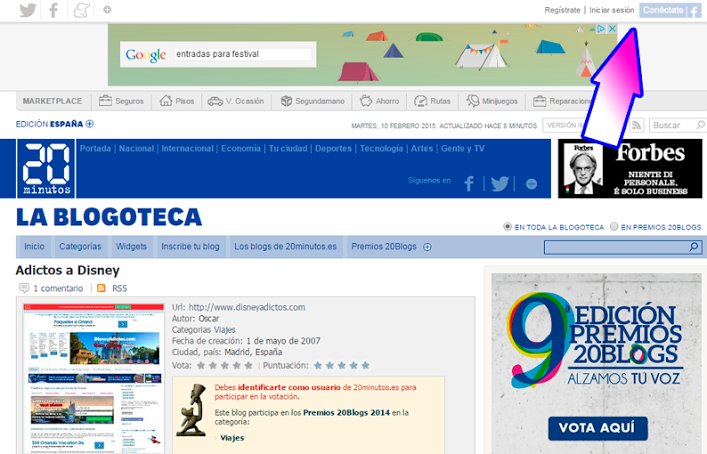
Task: Open Pisos house icon in marketplace
Action: click(166, 101)
